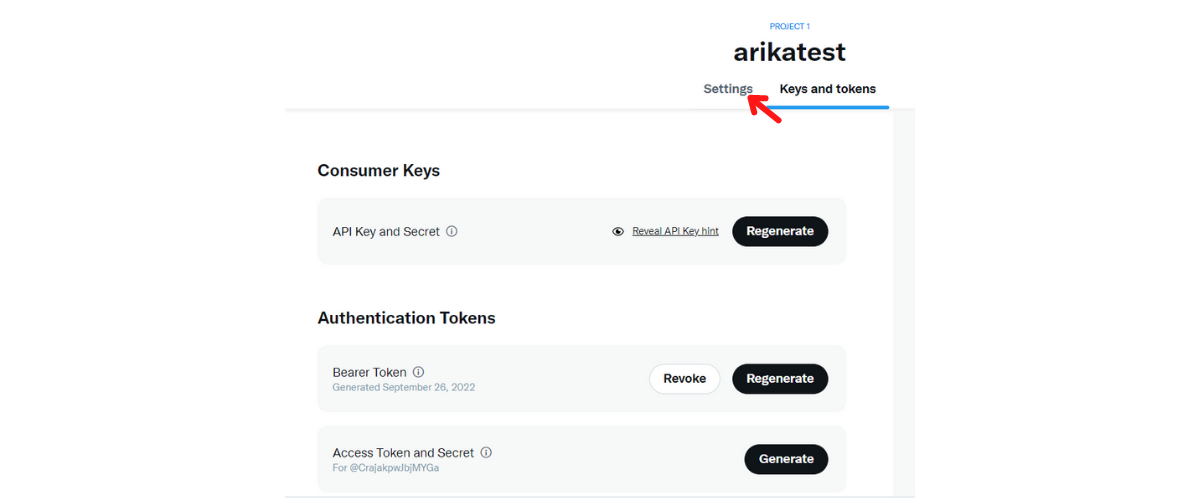Click the Access Token and Secret label
This screenshot has height=500, width=1200.
tap(403, 452)
